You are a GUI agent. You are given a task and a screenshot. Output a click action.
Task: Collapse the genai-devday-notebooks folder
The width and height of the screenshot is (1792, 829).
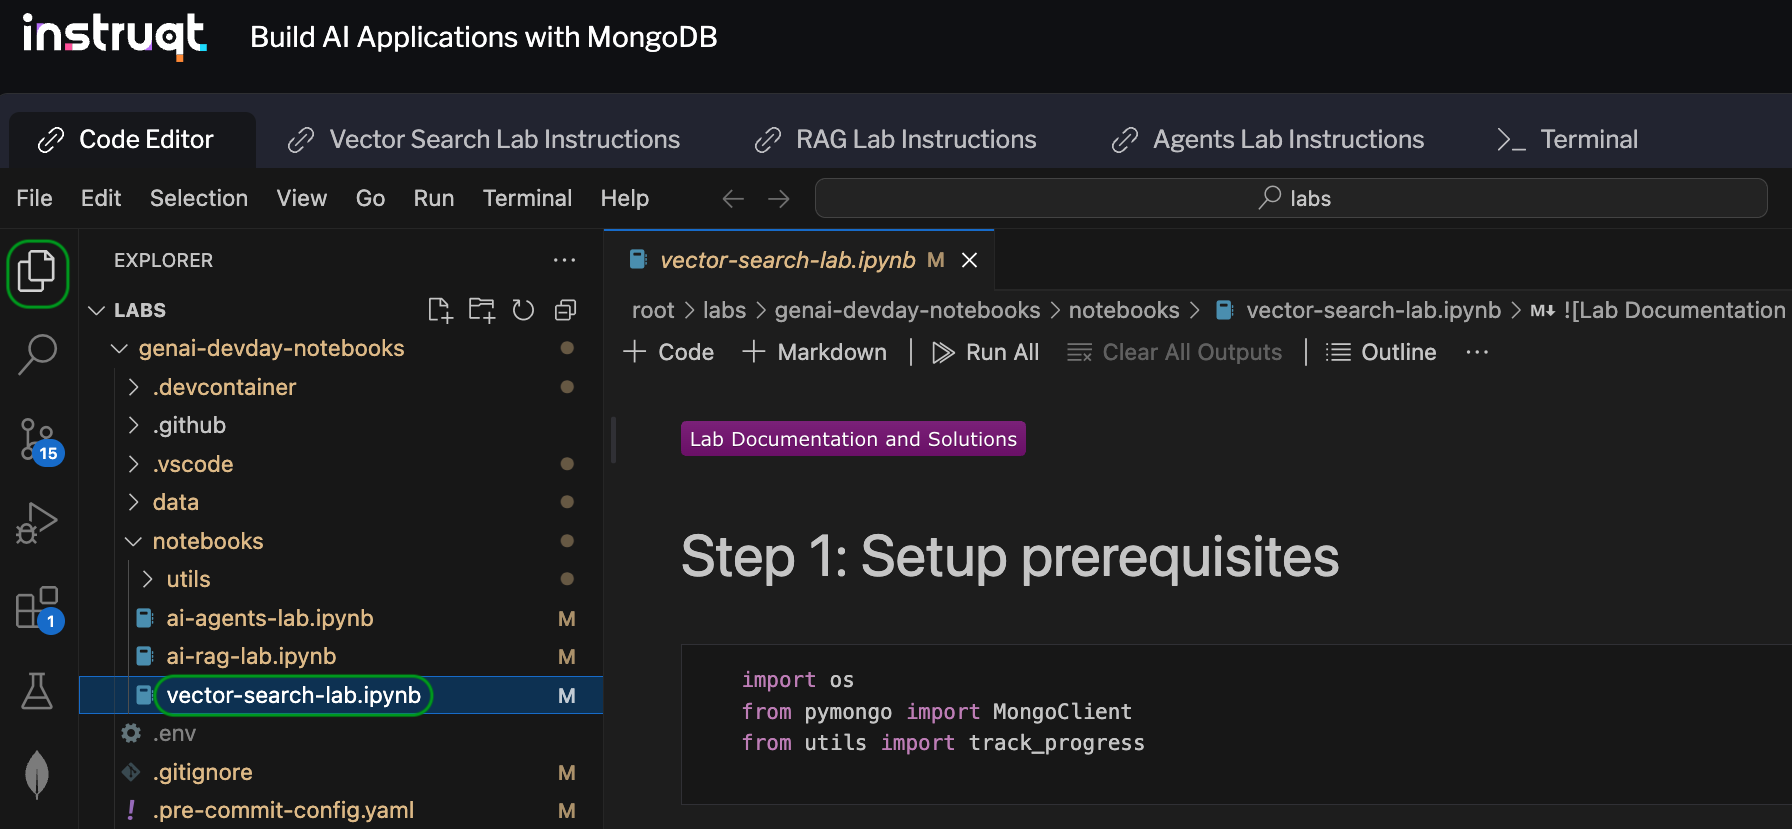point(119,348)
